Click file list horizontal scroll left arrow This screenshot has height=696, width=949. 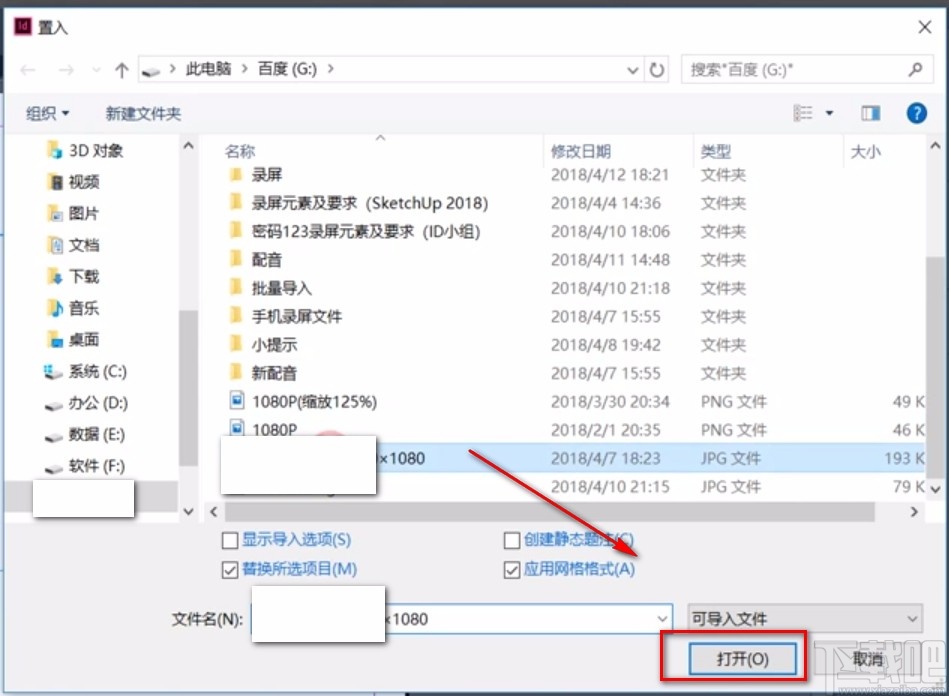(214, 512)
